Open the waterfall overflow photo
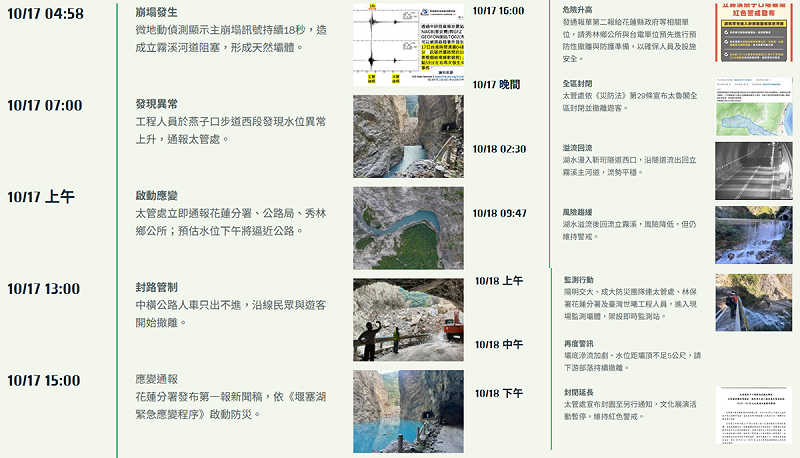 pyautogui.click(x=753, y=234)
